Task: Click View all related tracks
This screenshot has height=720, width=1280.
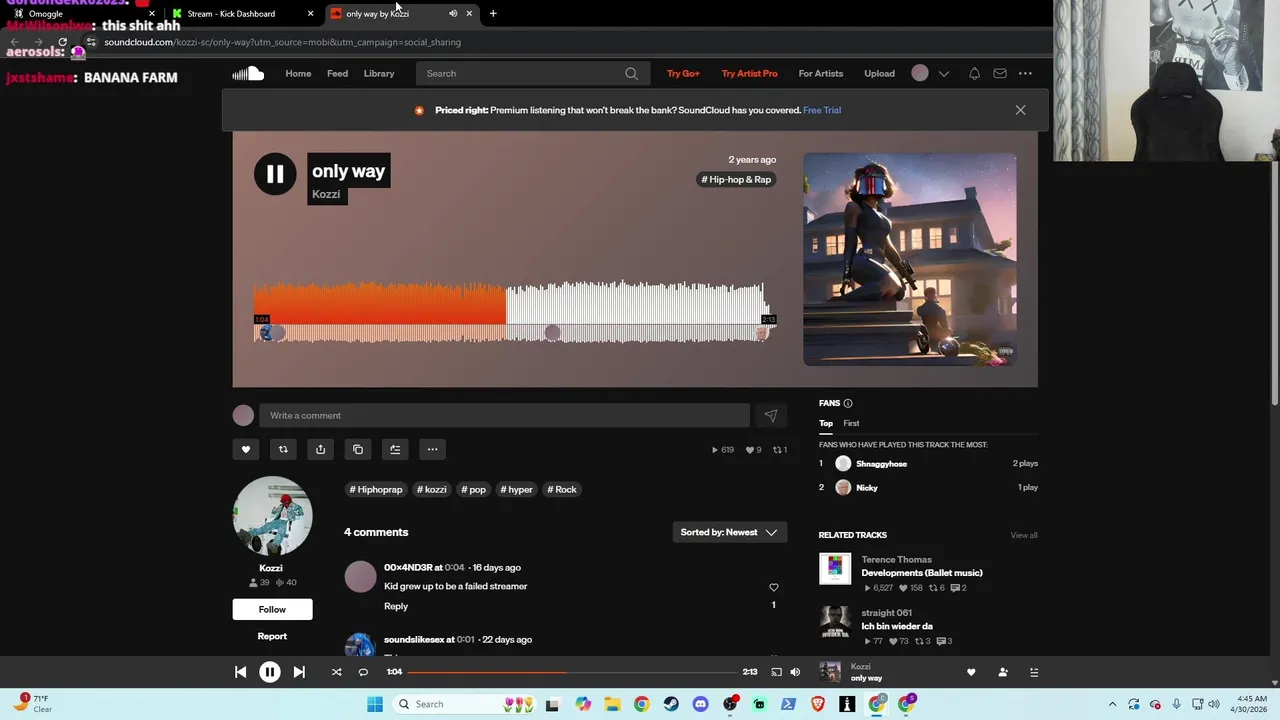Action: pos(1024,535)
